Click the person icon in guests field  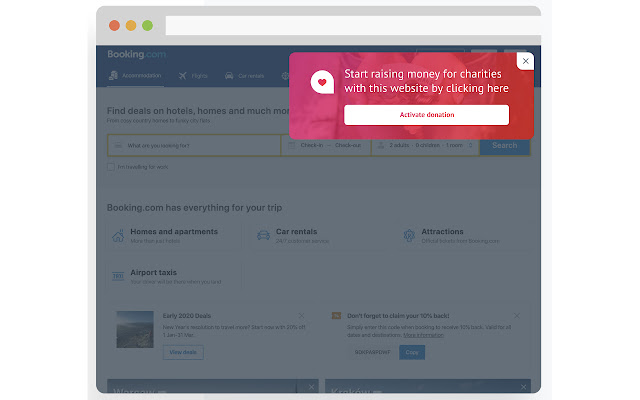tap(381, 145)
